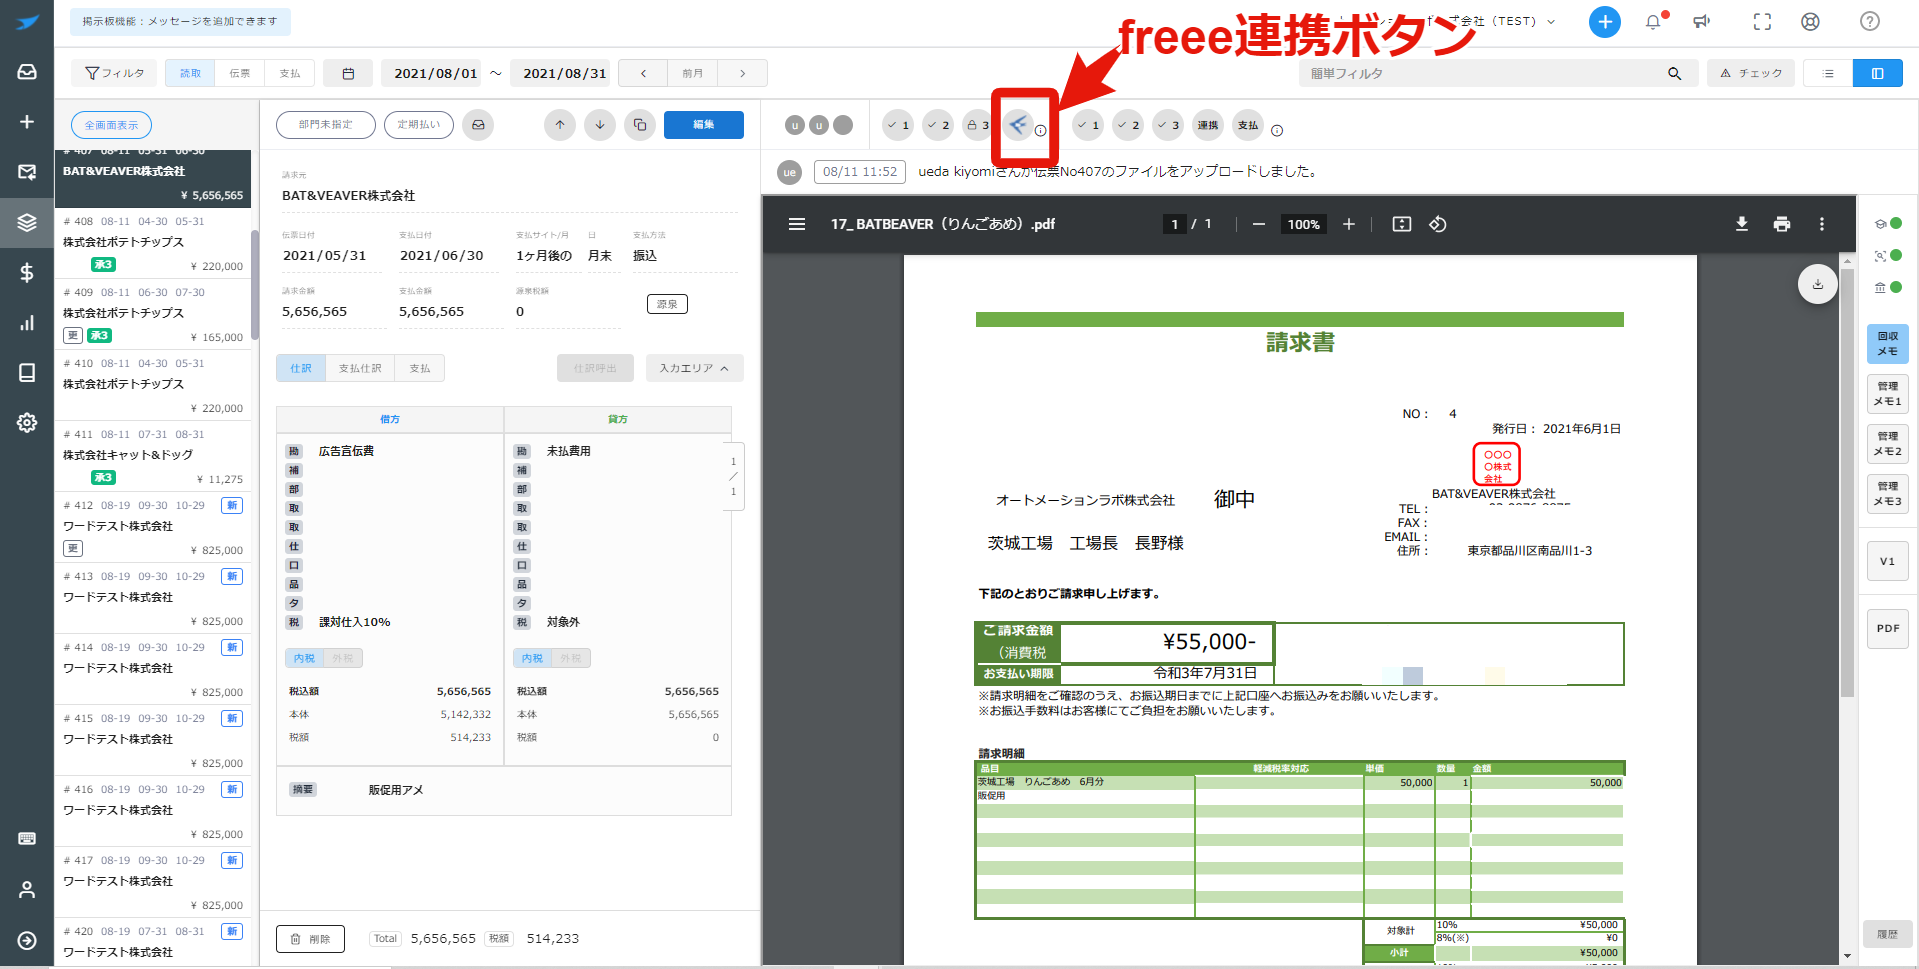Click the blue 編集 edit button

(x=704, y=125)
